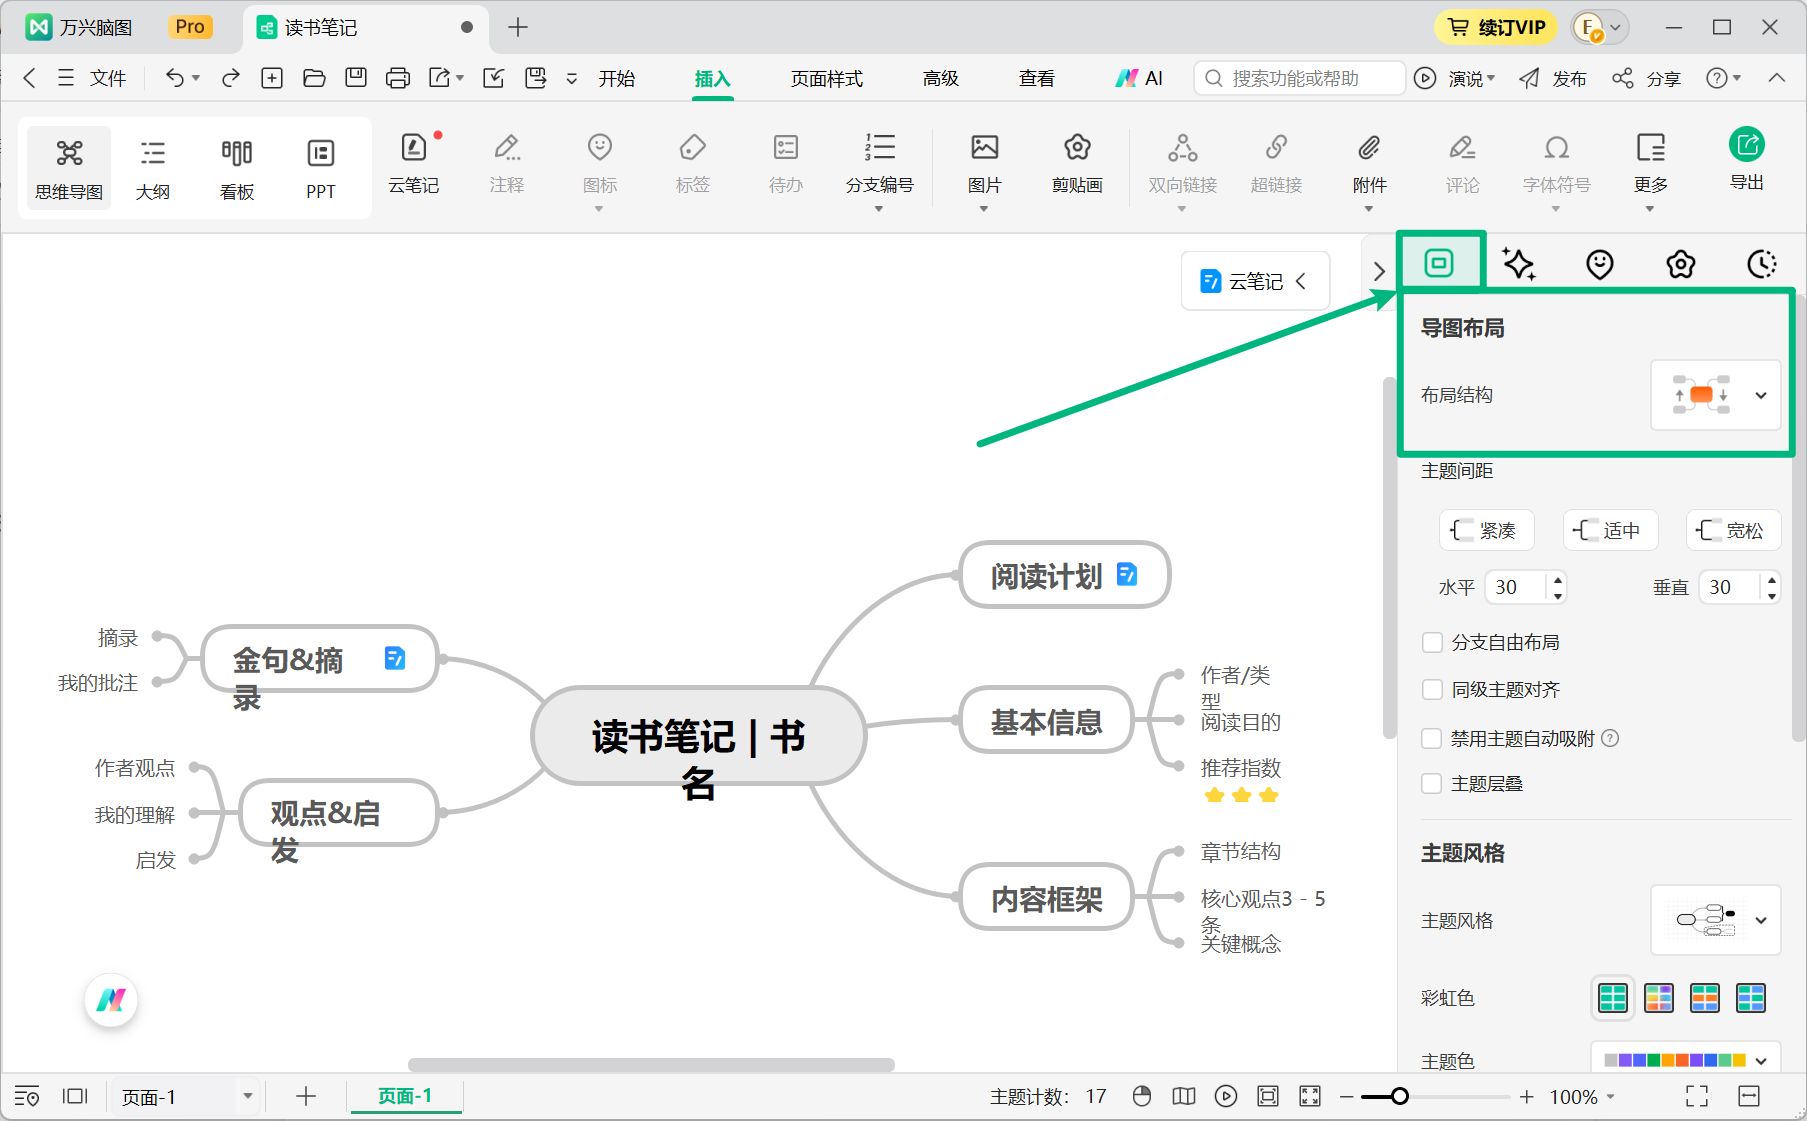Switch to PPT view
Viewport: 1807px width, 1121px height.
click(321, 168)
